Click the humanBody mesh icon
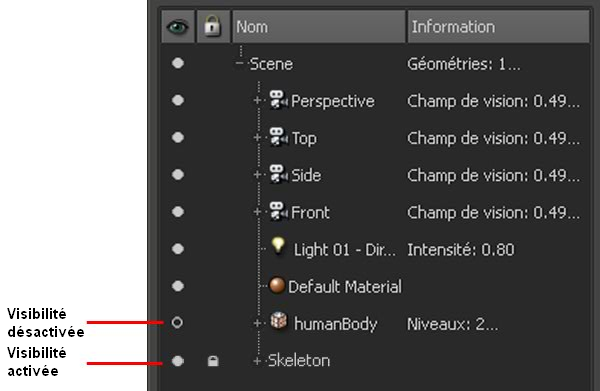The height and width of the screenshot is (391, 600). pos(279,321)
